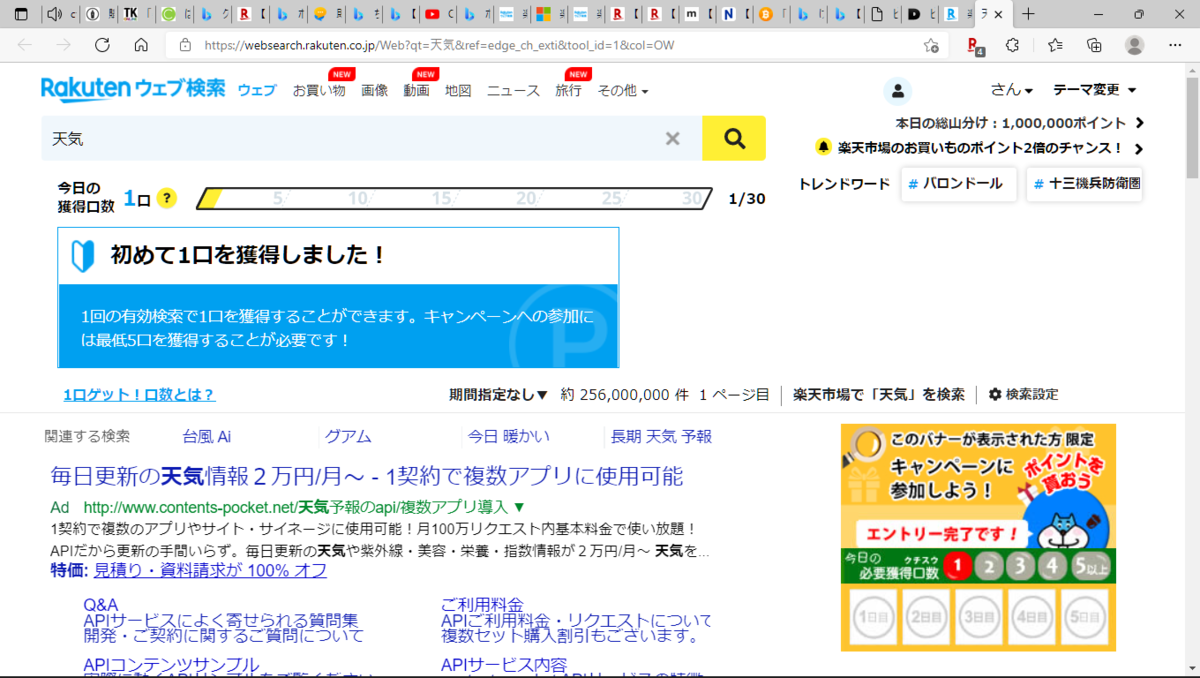Add this page to favorites
The width and height of the screenshot is (1200, 678).
pos(931,45)
